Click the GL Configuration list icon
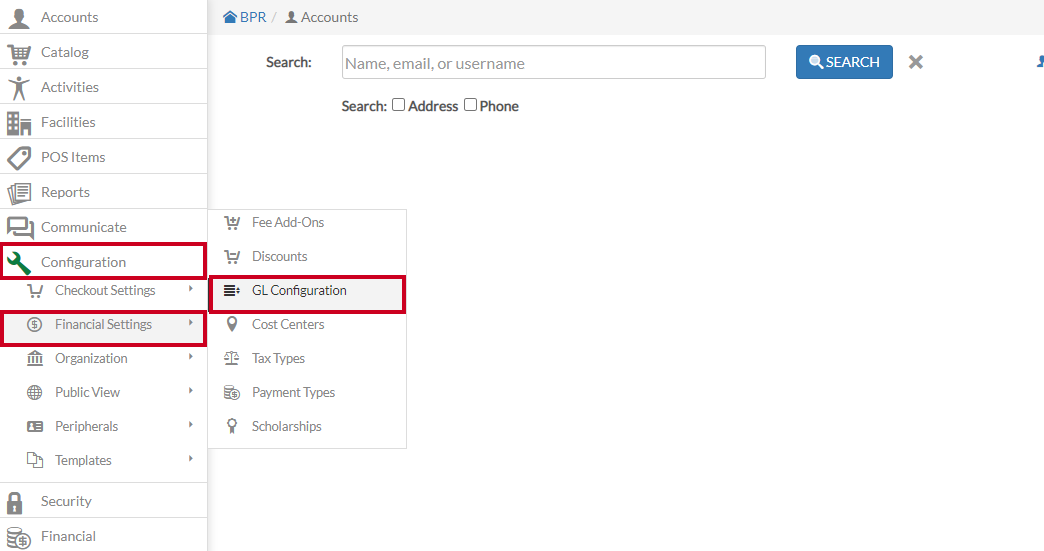The width and height of the screenshot is (1044, 551). 232,291
